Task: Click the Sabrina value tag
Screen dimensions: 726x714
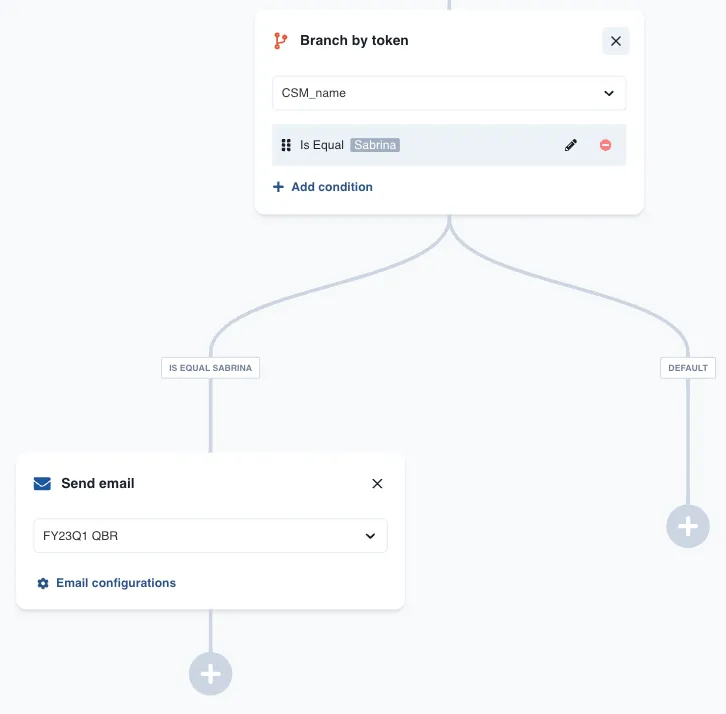Action: click(375, 145)
